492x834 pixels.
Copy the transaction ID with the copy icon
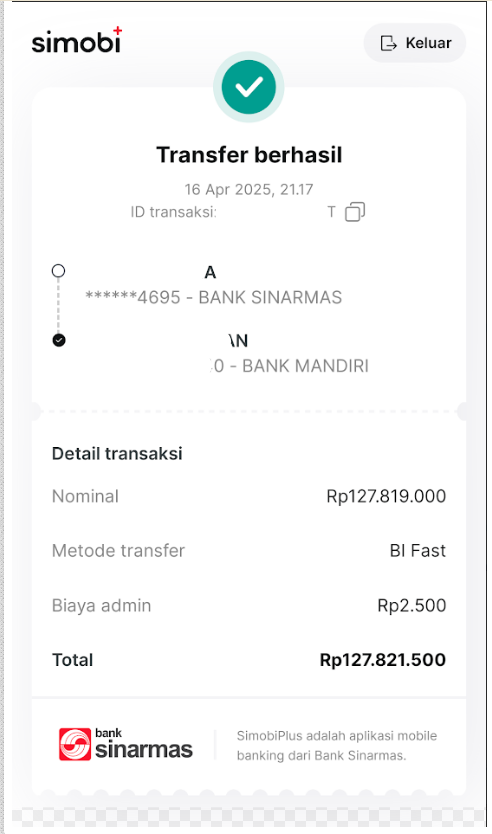click(355, 212)
